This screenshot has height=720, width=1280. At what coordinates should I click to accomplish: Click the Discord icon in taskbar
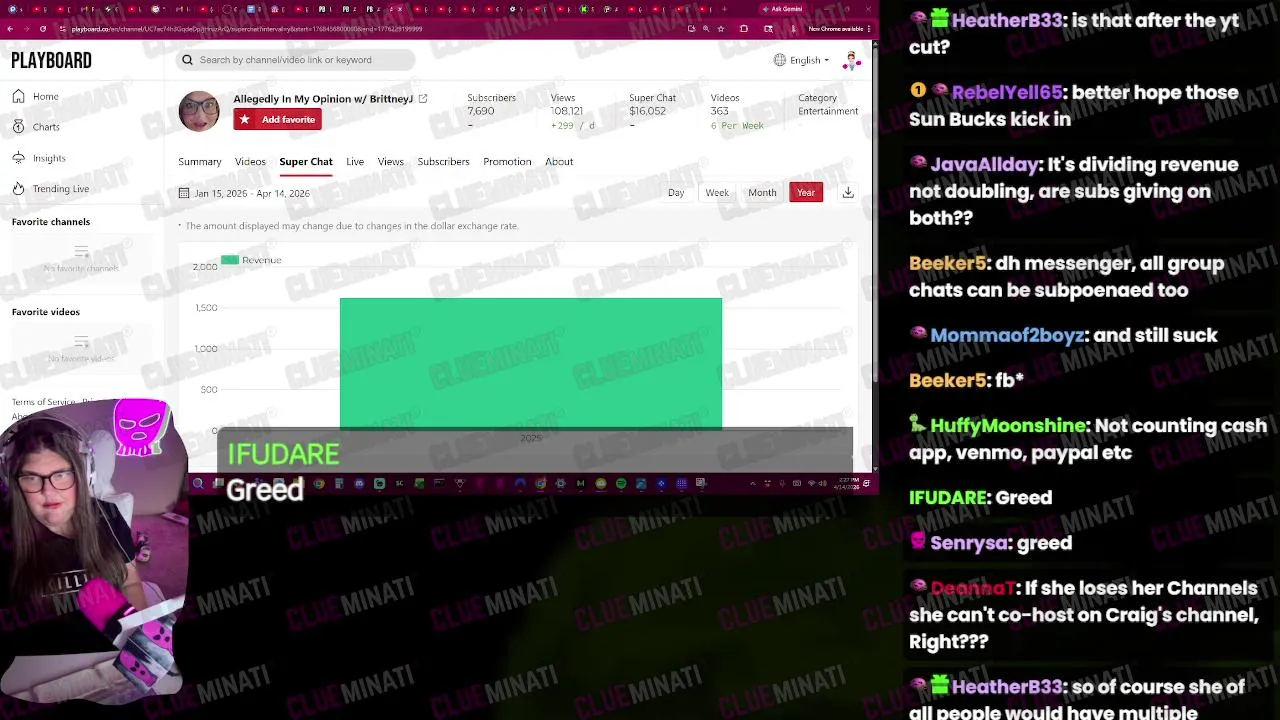click(360, 484)
